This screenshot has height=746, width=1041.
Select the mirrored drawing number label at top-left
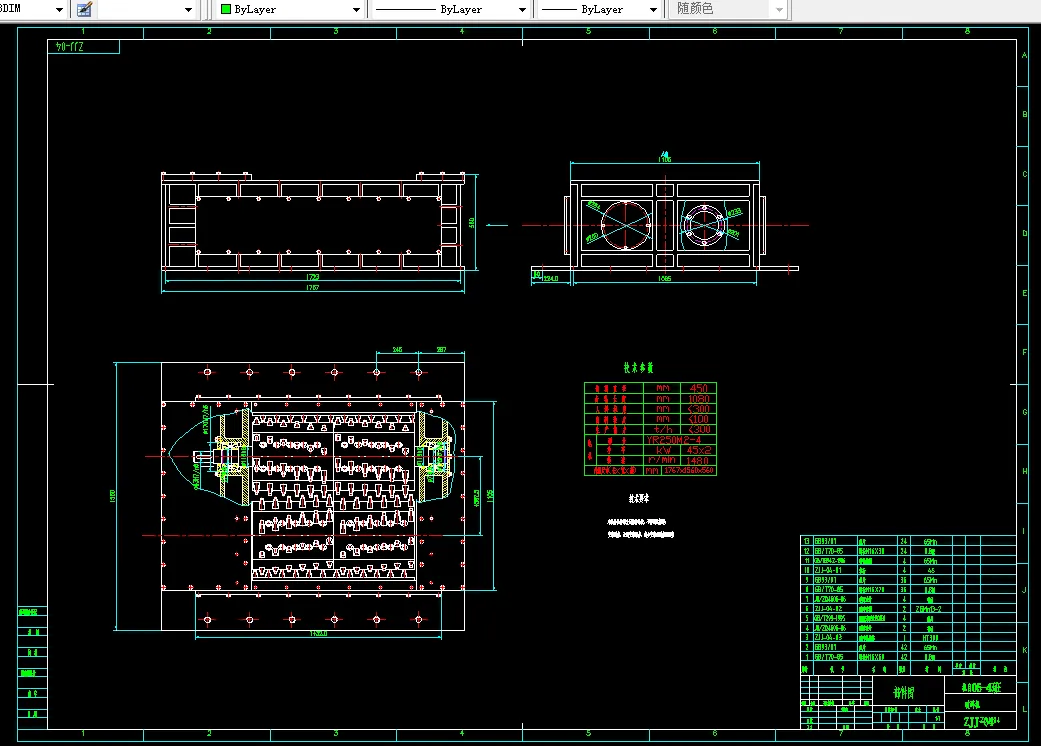point(69,46)
